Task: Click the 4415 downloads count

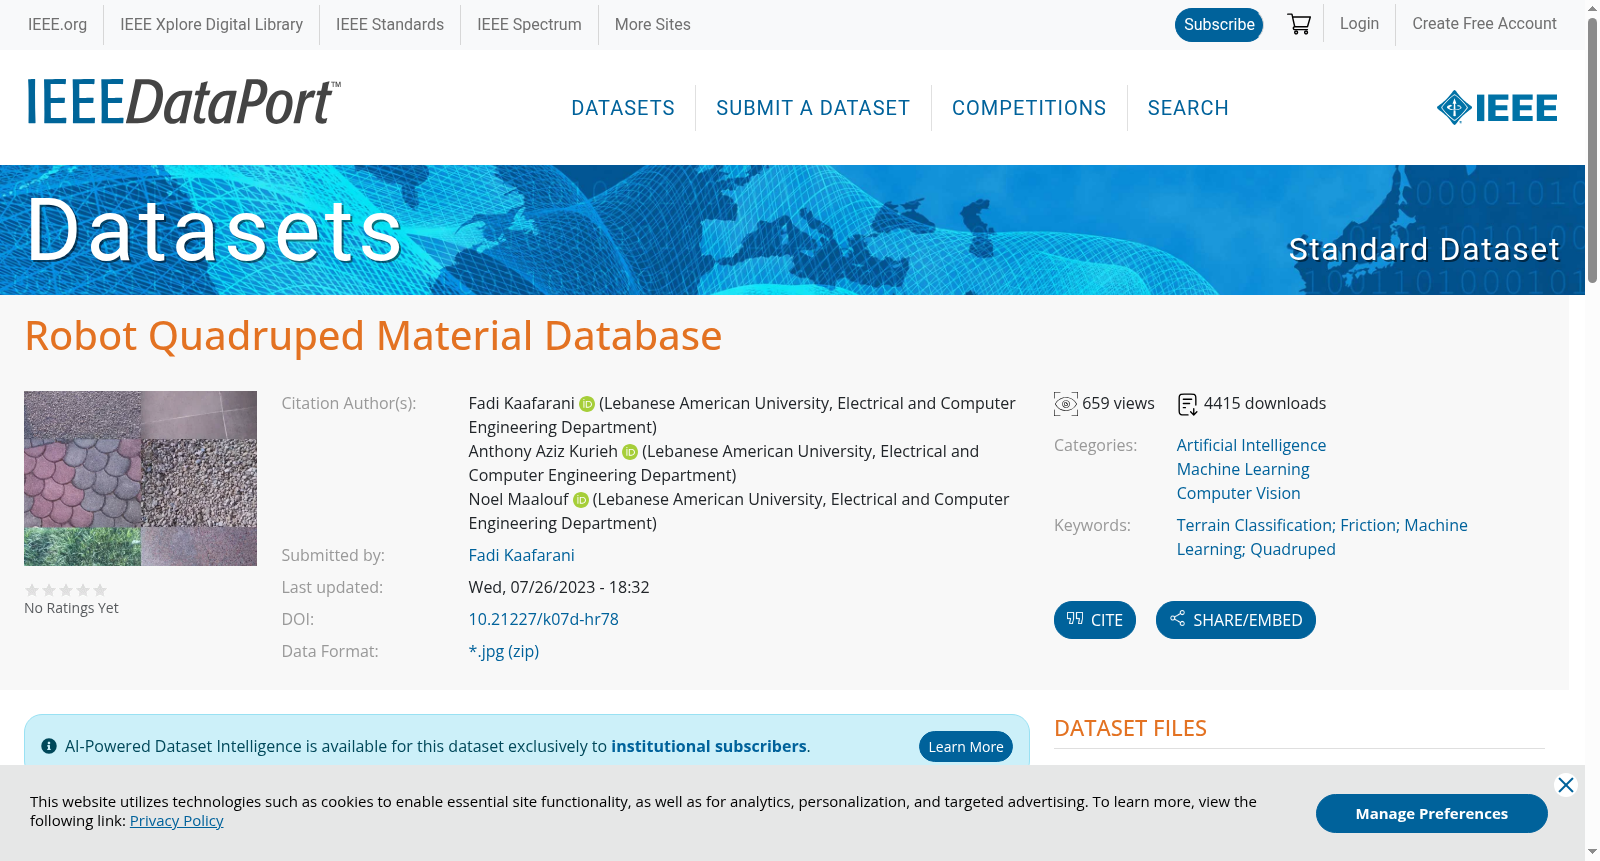Action: coord(1265,403)
